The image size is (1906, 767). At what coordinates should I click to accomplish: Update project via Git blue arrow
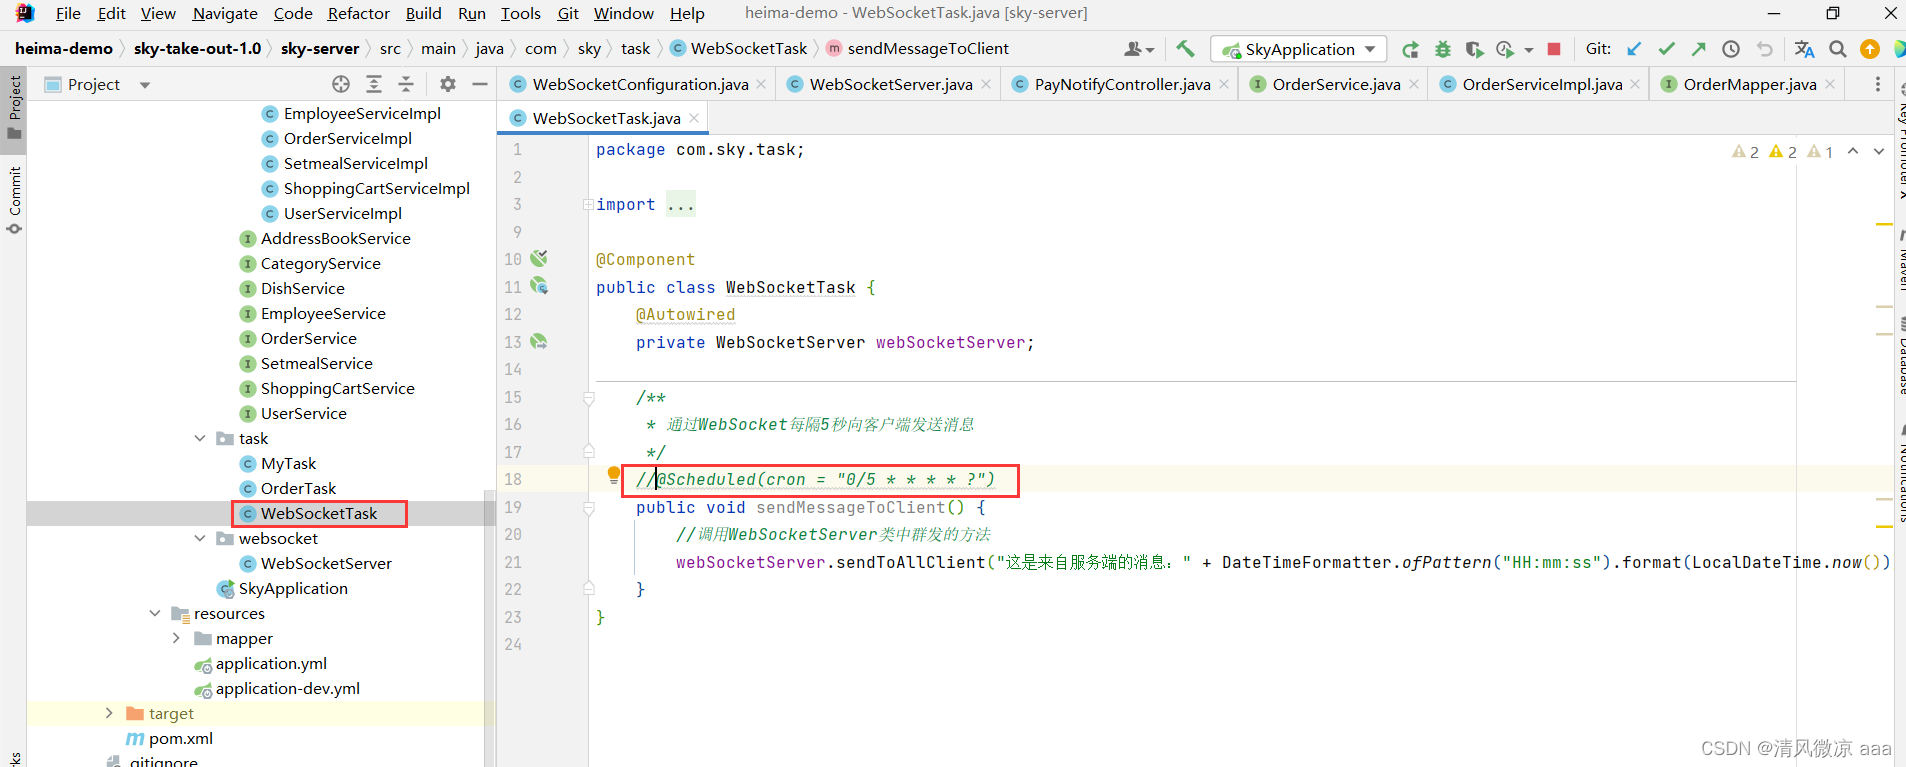click(x=1634, y=49)
